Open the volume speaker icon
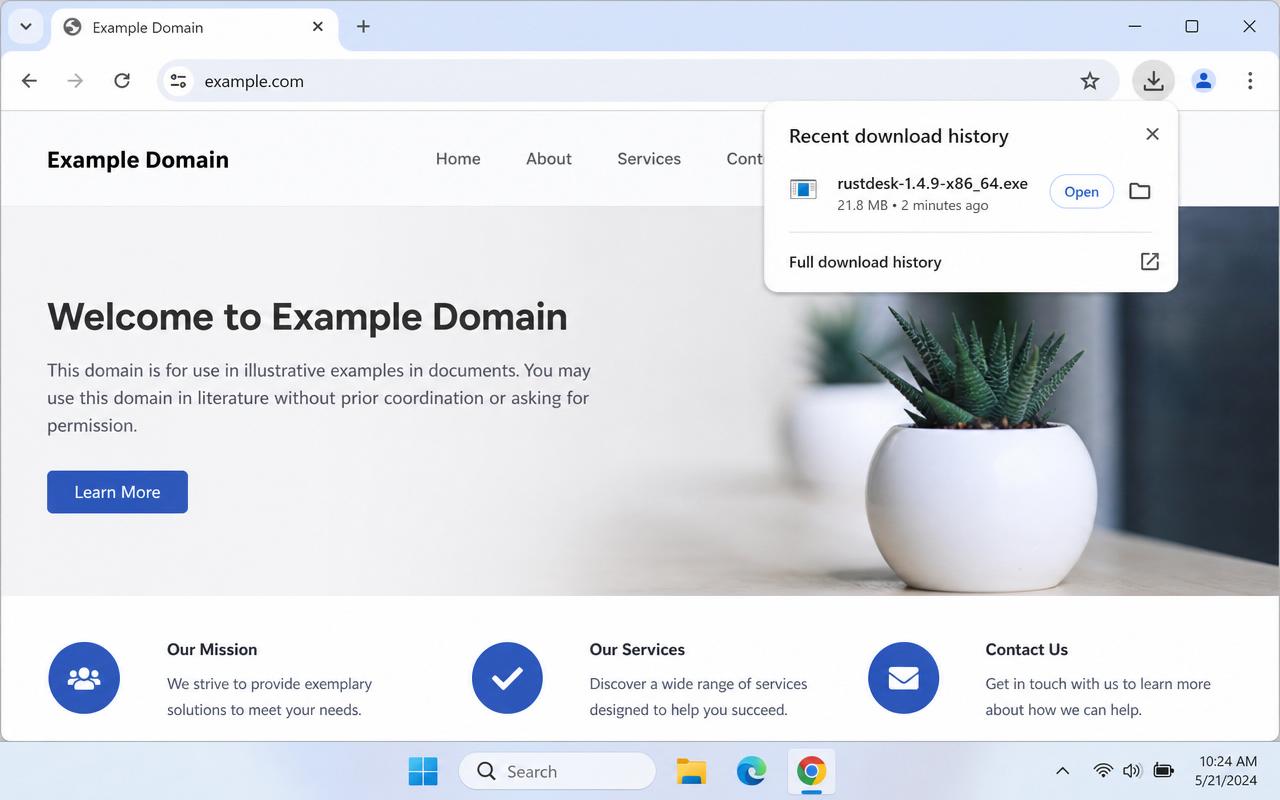This screenshot has height=800, width=1280. click(x=1132, y=771)
